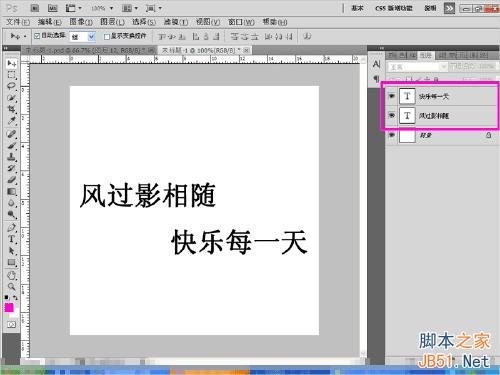
Task: Select the Healing Brush tool
Action: click(12, 134)
